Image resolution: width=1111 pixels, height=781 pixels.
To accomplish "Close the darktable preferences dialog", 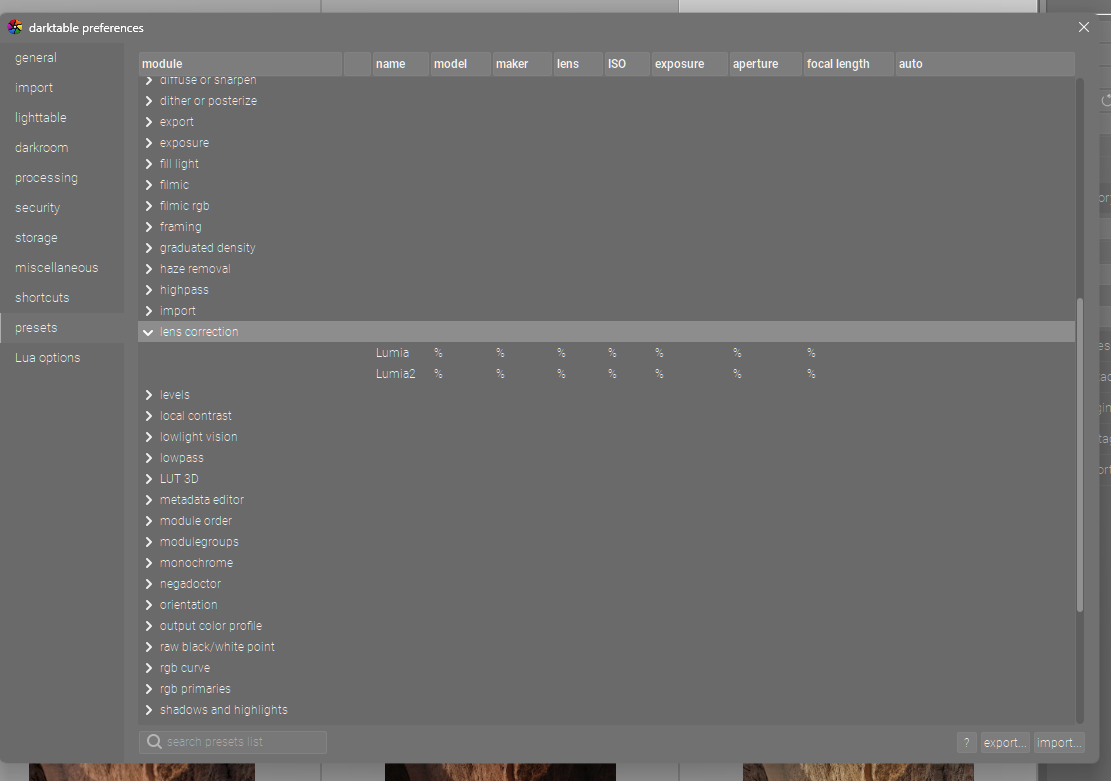I will [x=1083, y=27].
